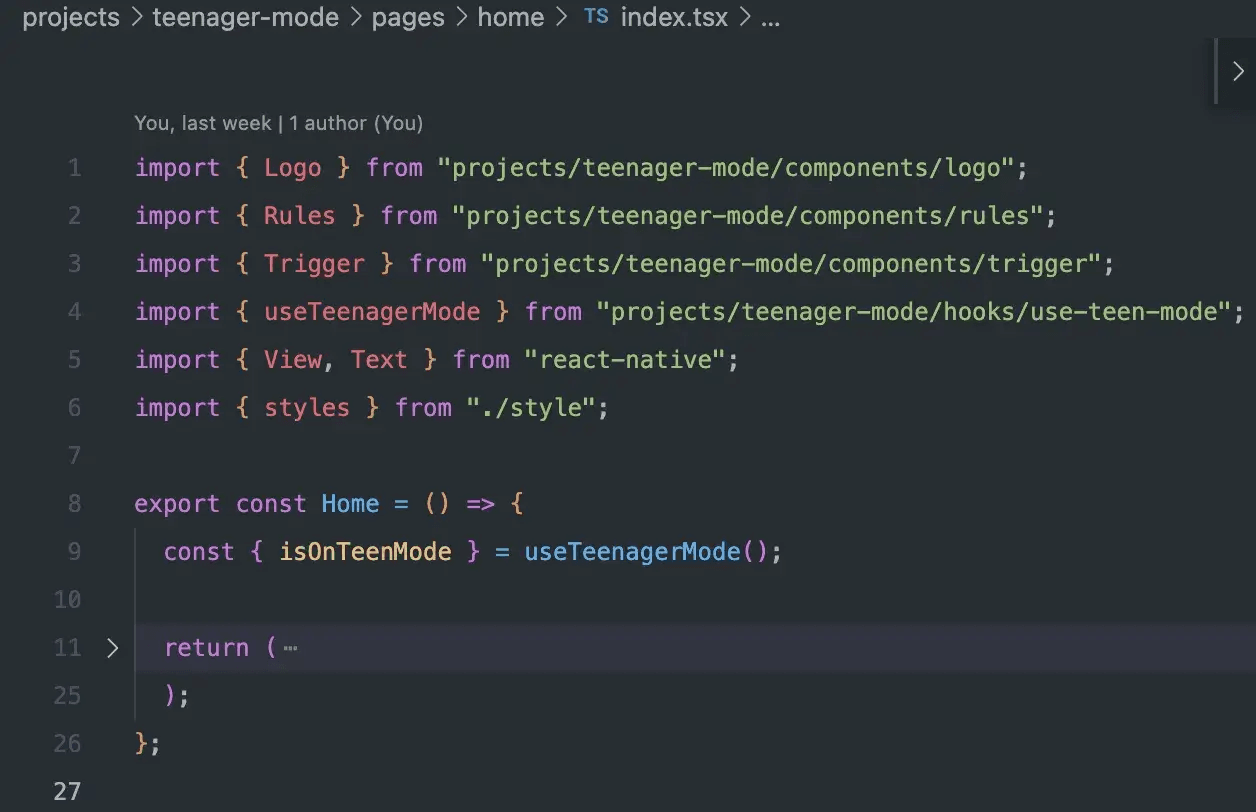
Task: Expand the folded return block on line 11
Action: (x=112, y=648)
